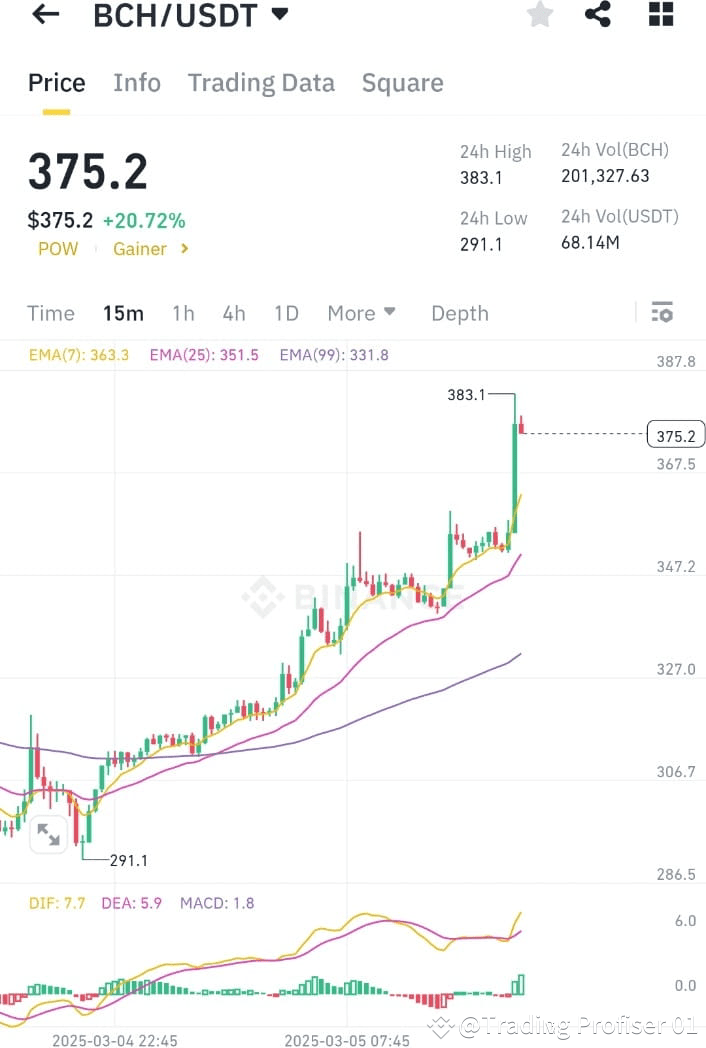Tap the POW token label
The height and width of the screenshot is (1048, 706).
pyautogui.click(x=57, y=249)
